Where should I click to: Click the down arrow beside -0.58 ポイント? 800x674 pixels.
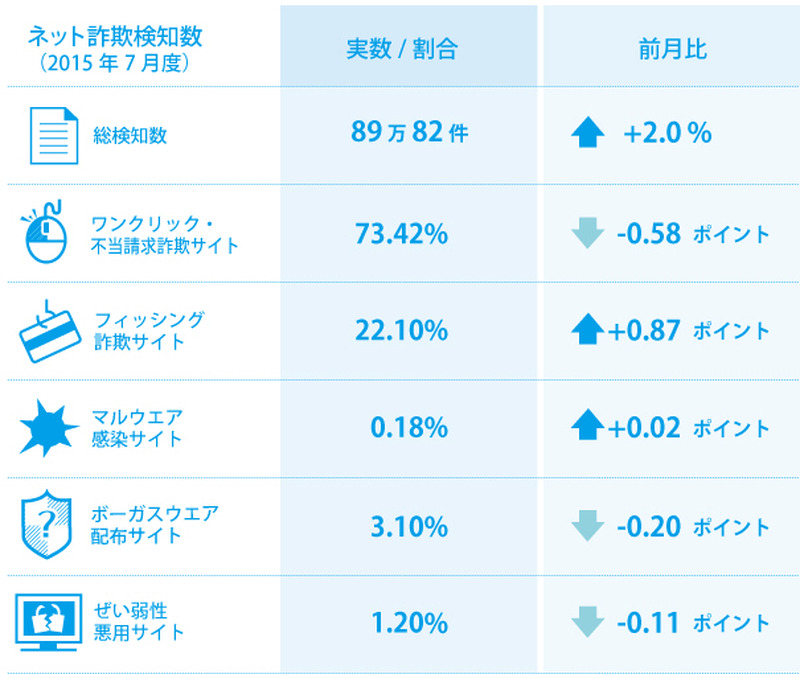[x=587, y=234]
